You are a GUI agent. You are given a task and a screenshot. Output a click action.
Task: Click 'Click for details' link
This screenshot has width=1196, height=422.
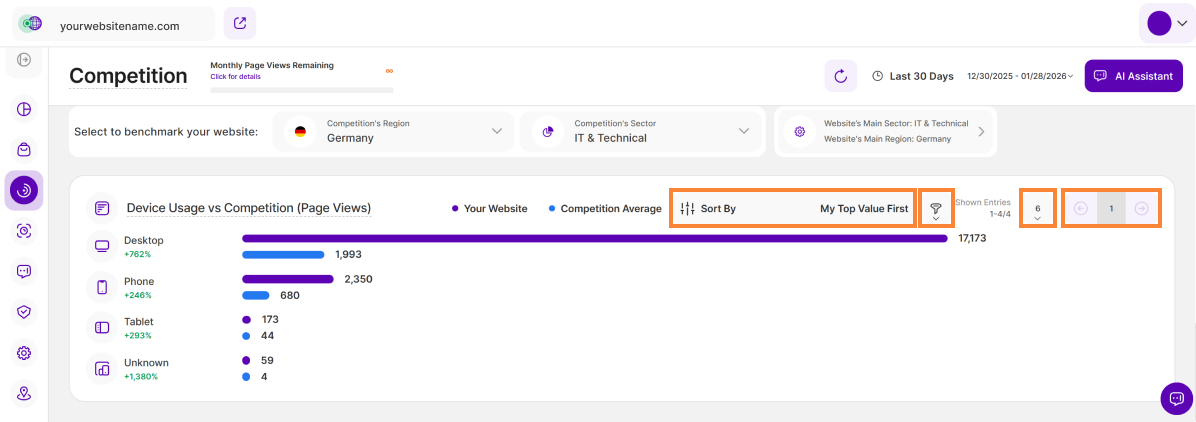[x=235, y=77]
